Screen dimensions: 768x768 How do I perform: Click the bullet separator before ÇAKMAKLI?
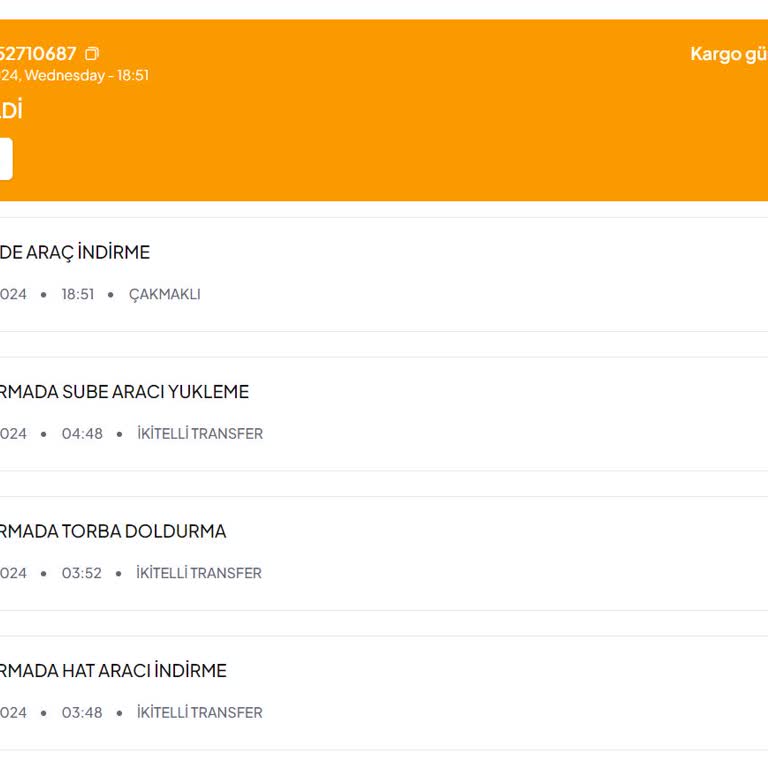click(x=111, y=295)
